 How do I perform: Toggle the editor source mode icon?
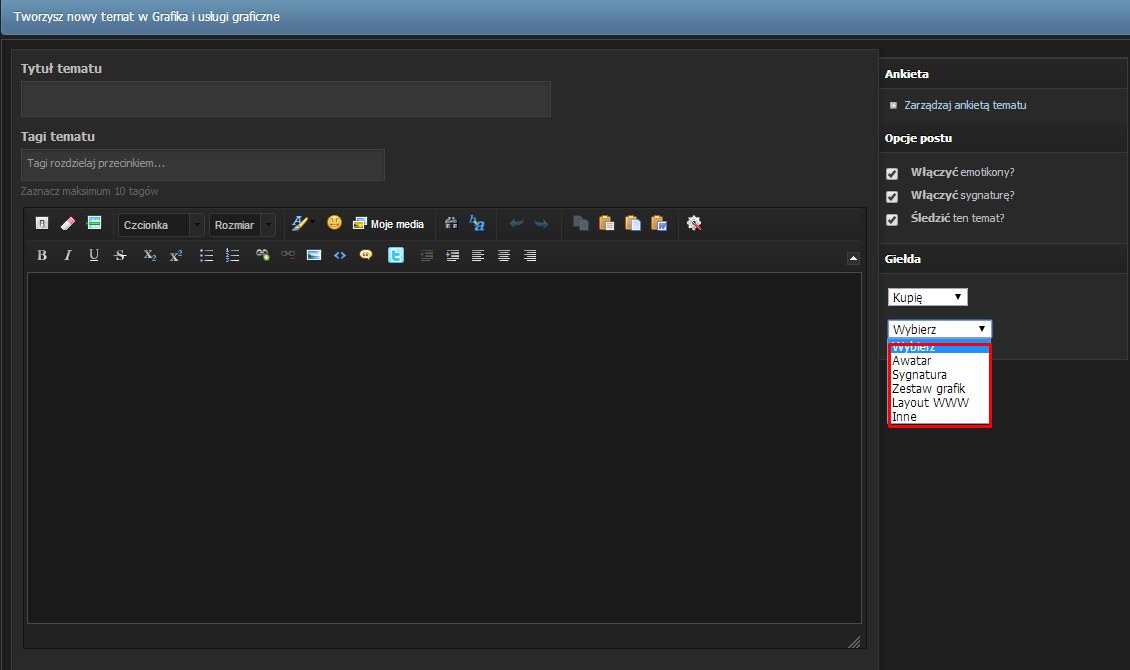tap(42, 223)
